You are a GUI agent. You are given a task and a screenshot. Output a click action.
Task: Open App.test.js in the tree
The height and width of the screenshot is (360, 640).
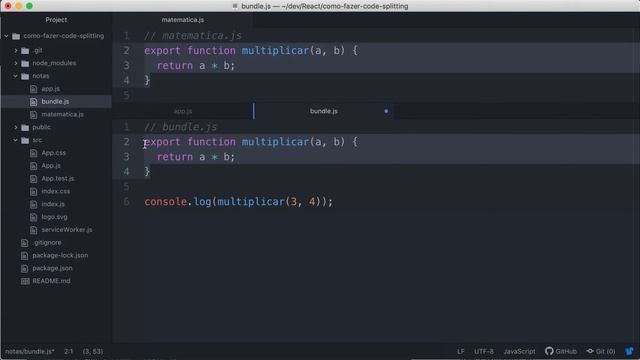[58, 178]
